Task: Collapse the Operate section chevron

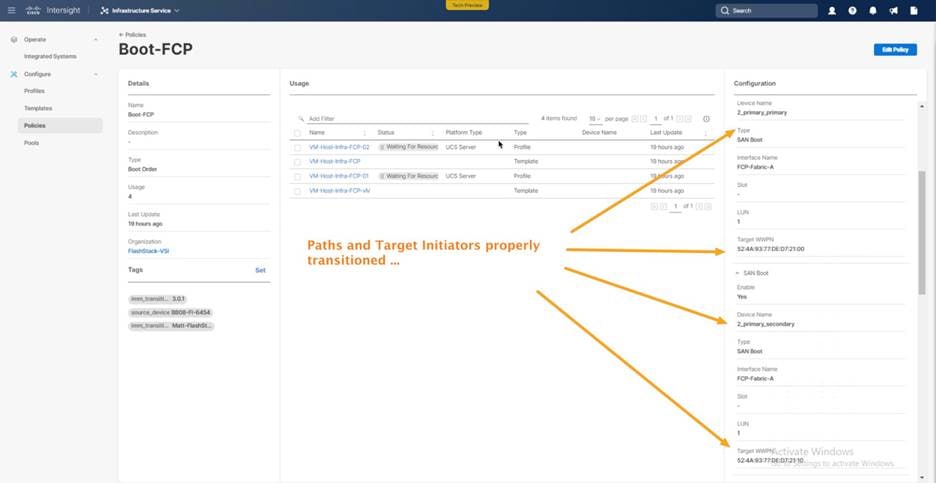Action: (96, 39)
